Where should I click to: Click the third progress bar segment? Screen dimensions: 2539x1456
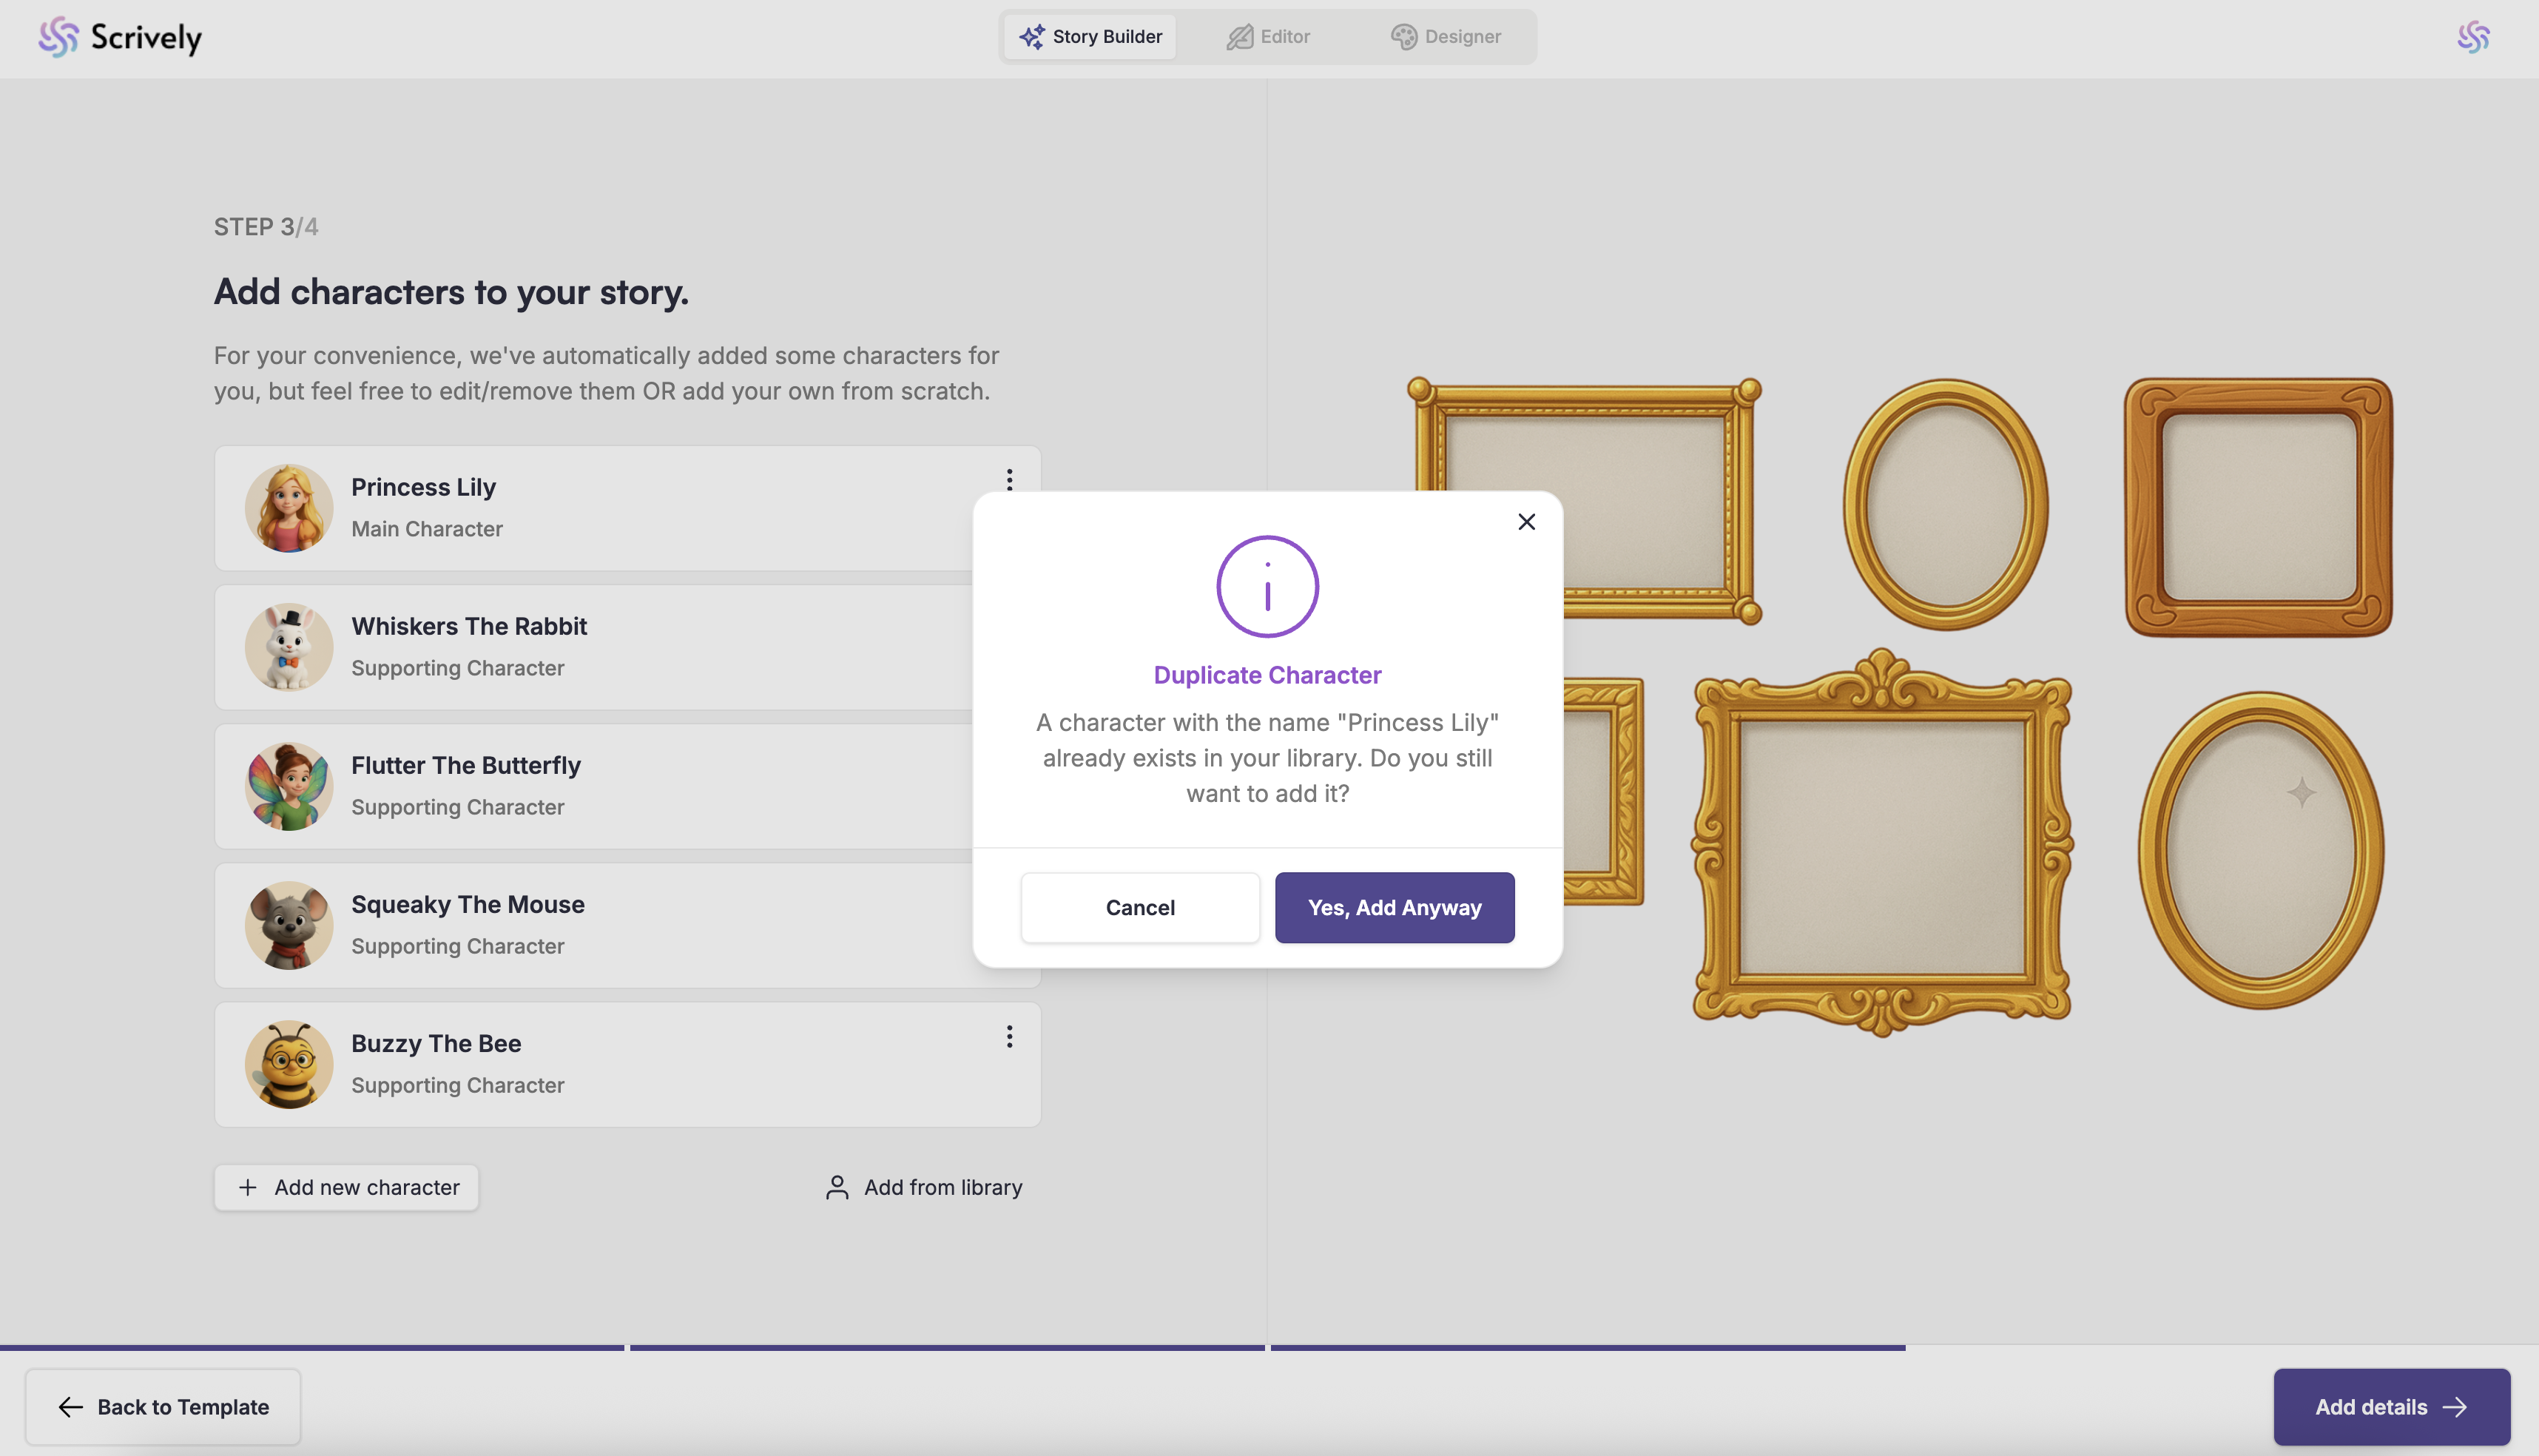coord(1587,1348)
